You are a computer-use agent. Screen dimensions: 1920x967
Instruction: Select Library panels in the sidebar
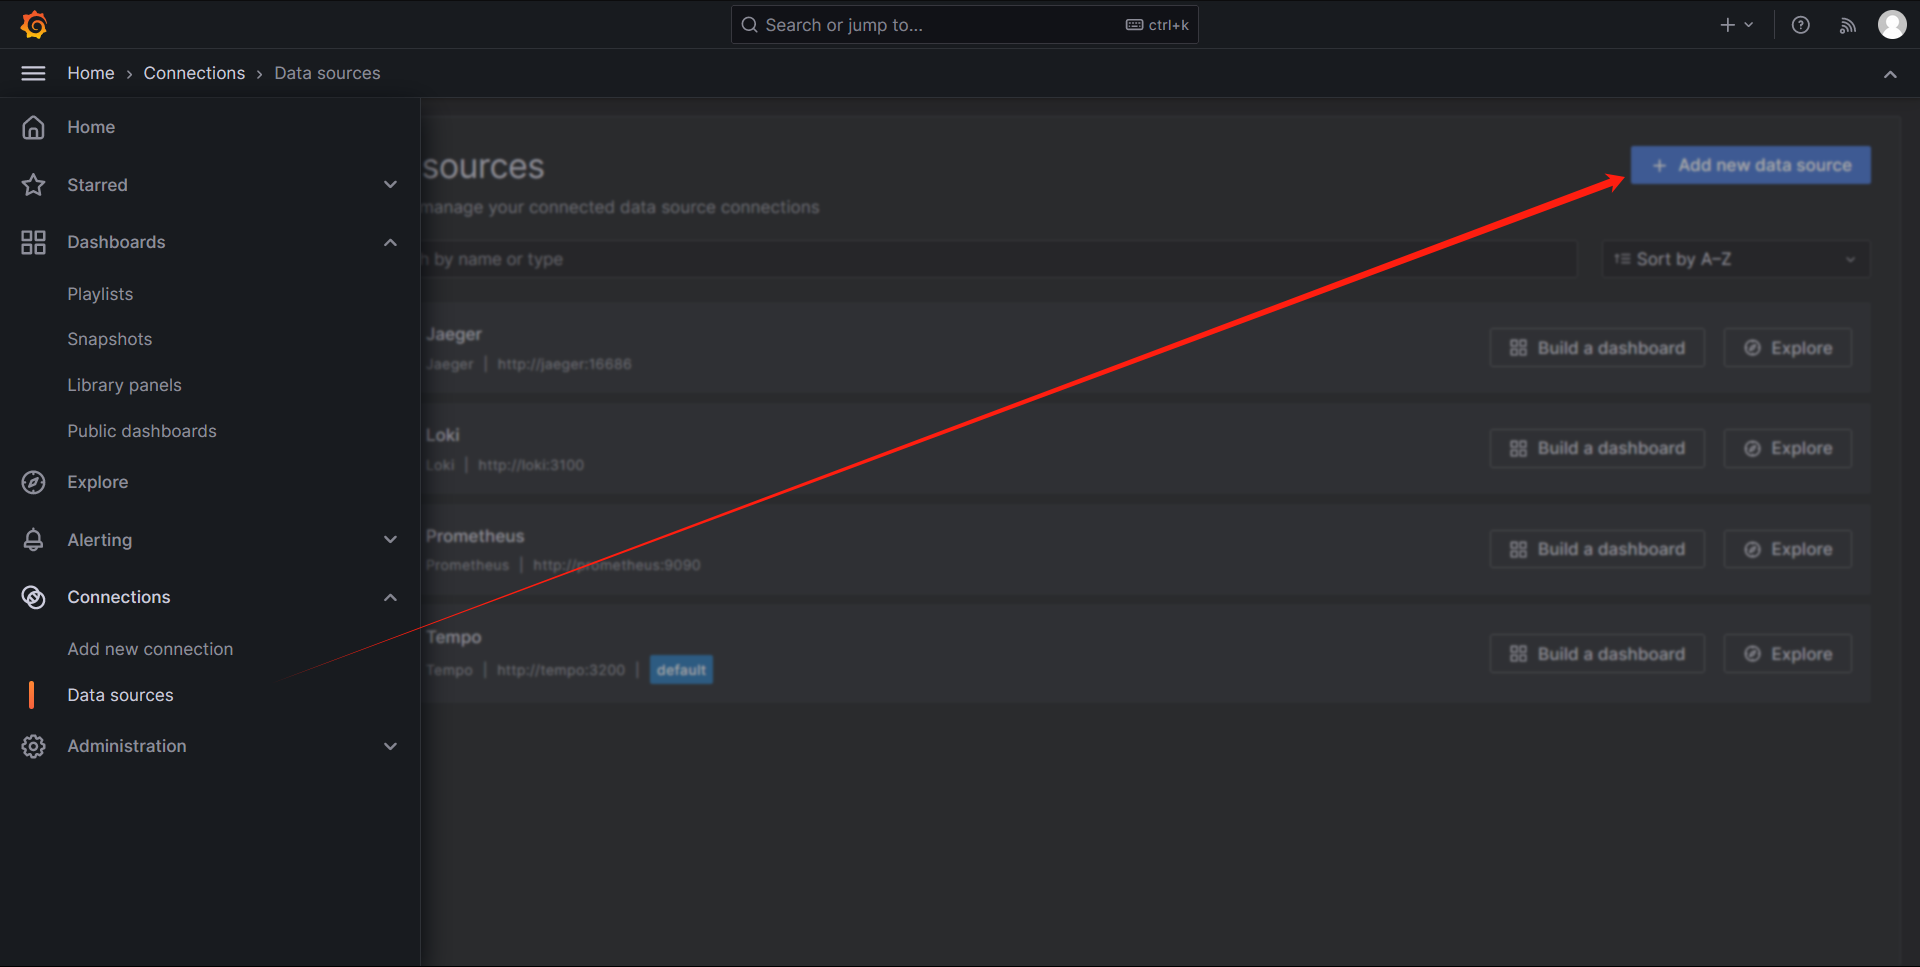coord(124,385)
